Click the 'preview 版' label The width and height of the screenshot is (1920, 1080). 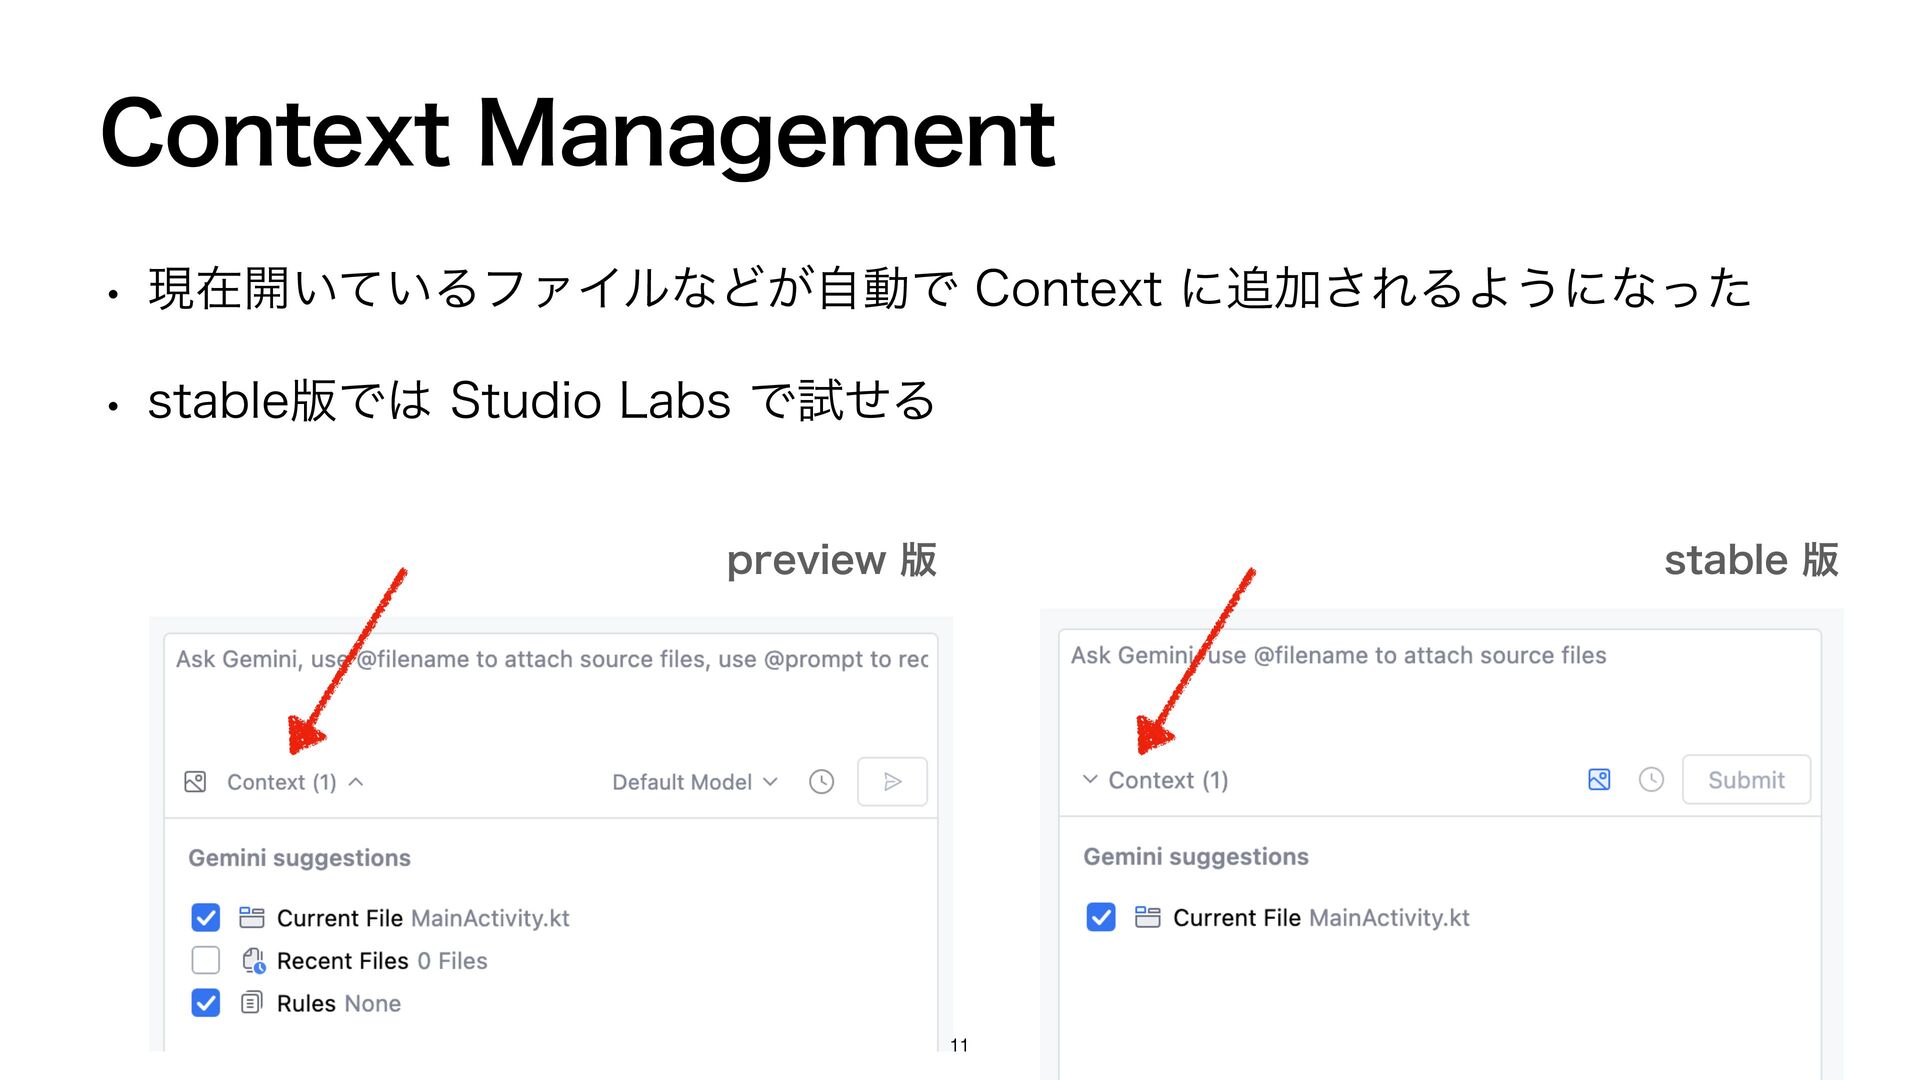832,560
